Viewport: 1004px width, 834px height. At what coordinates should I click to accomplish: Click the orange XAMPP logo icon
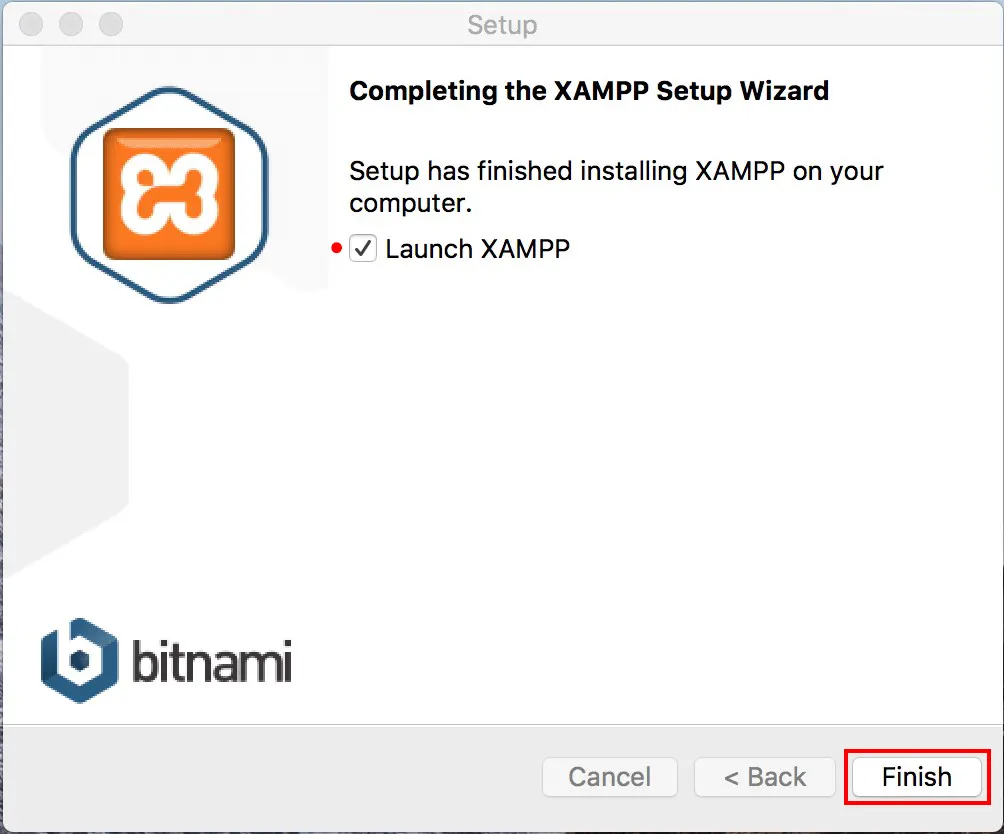169,194
